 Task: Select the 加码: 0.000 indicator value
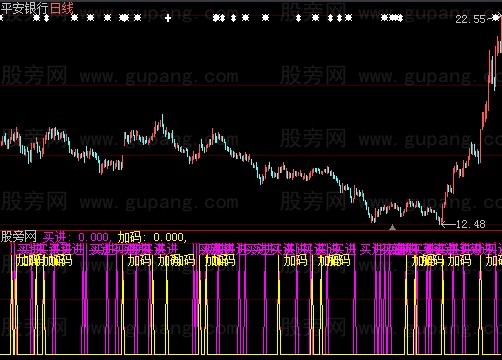pos(151,237)
